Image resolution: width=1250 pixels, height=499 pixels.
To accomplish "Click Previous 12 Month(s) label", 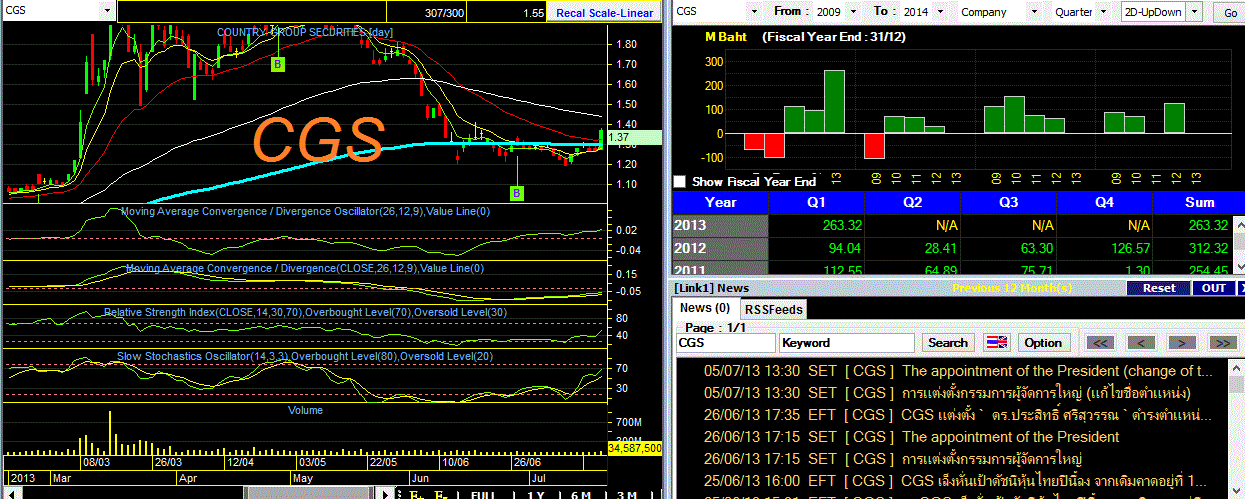I will coord(1012,288).
